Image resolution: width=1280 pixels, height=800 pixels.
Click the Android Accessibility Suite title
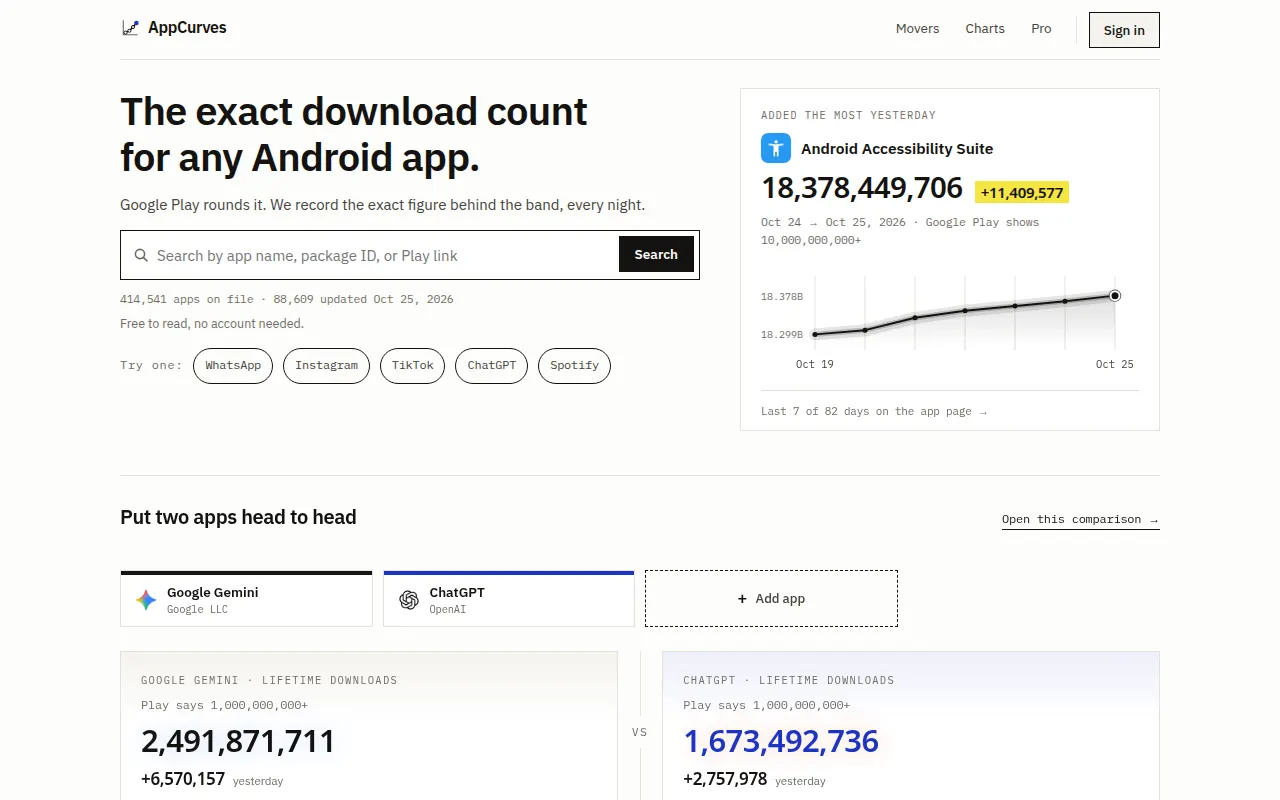[897, 149]
